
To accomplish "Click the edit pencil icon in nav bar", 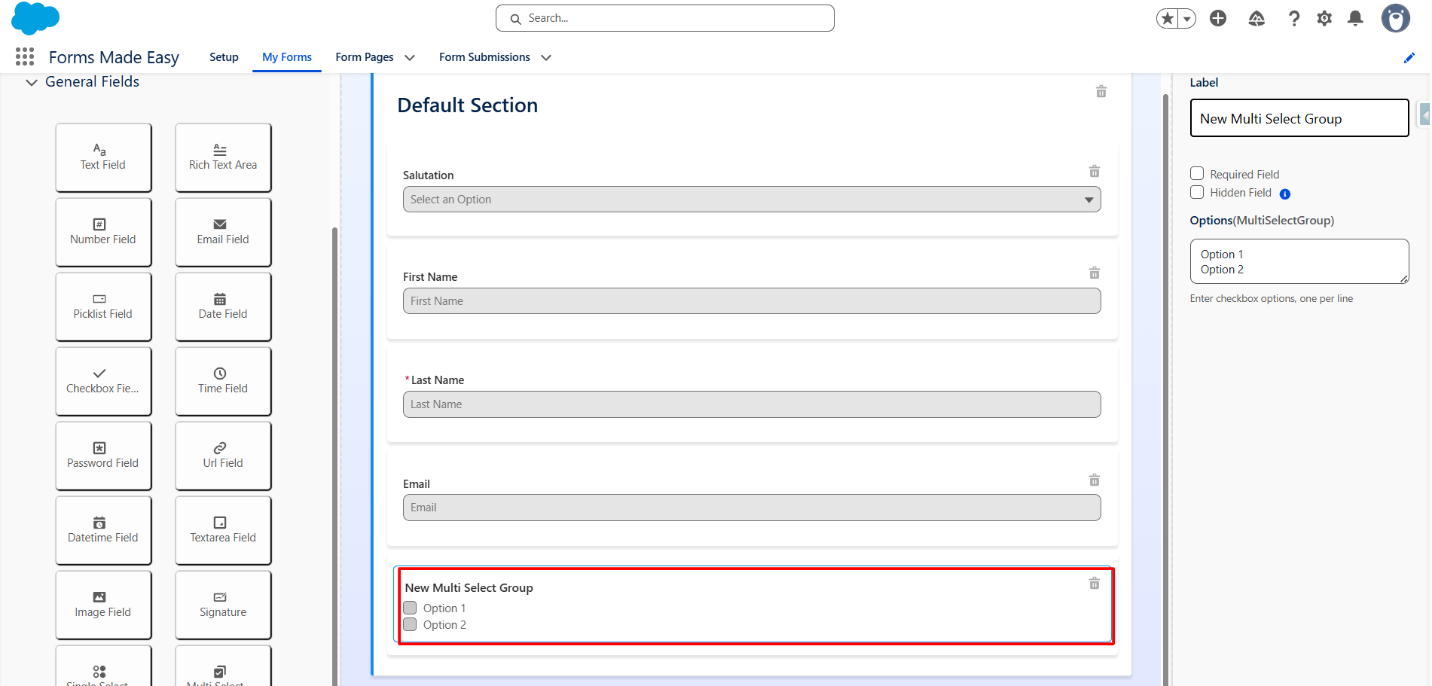I will click(x=1409, y=58).
